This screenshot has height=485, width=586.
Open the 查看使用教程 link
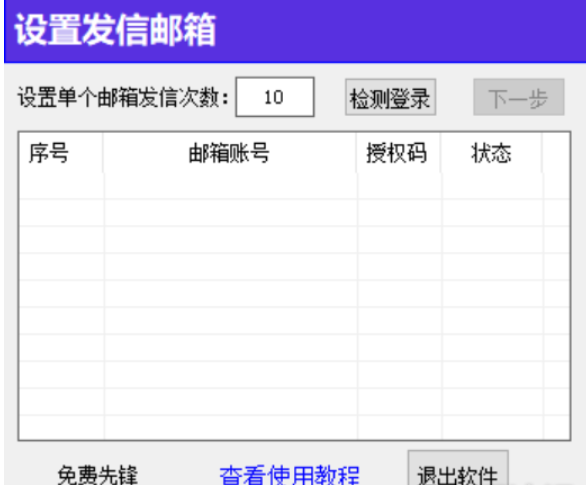289,475
